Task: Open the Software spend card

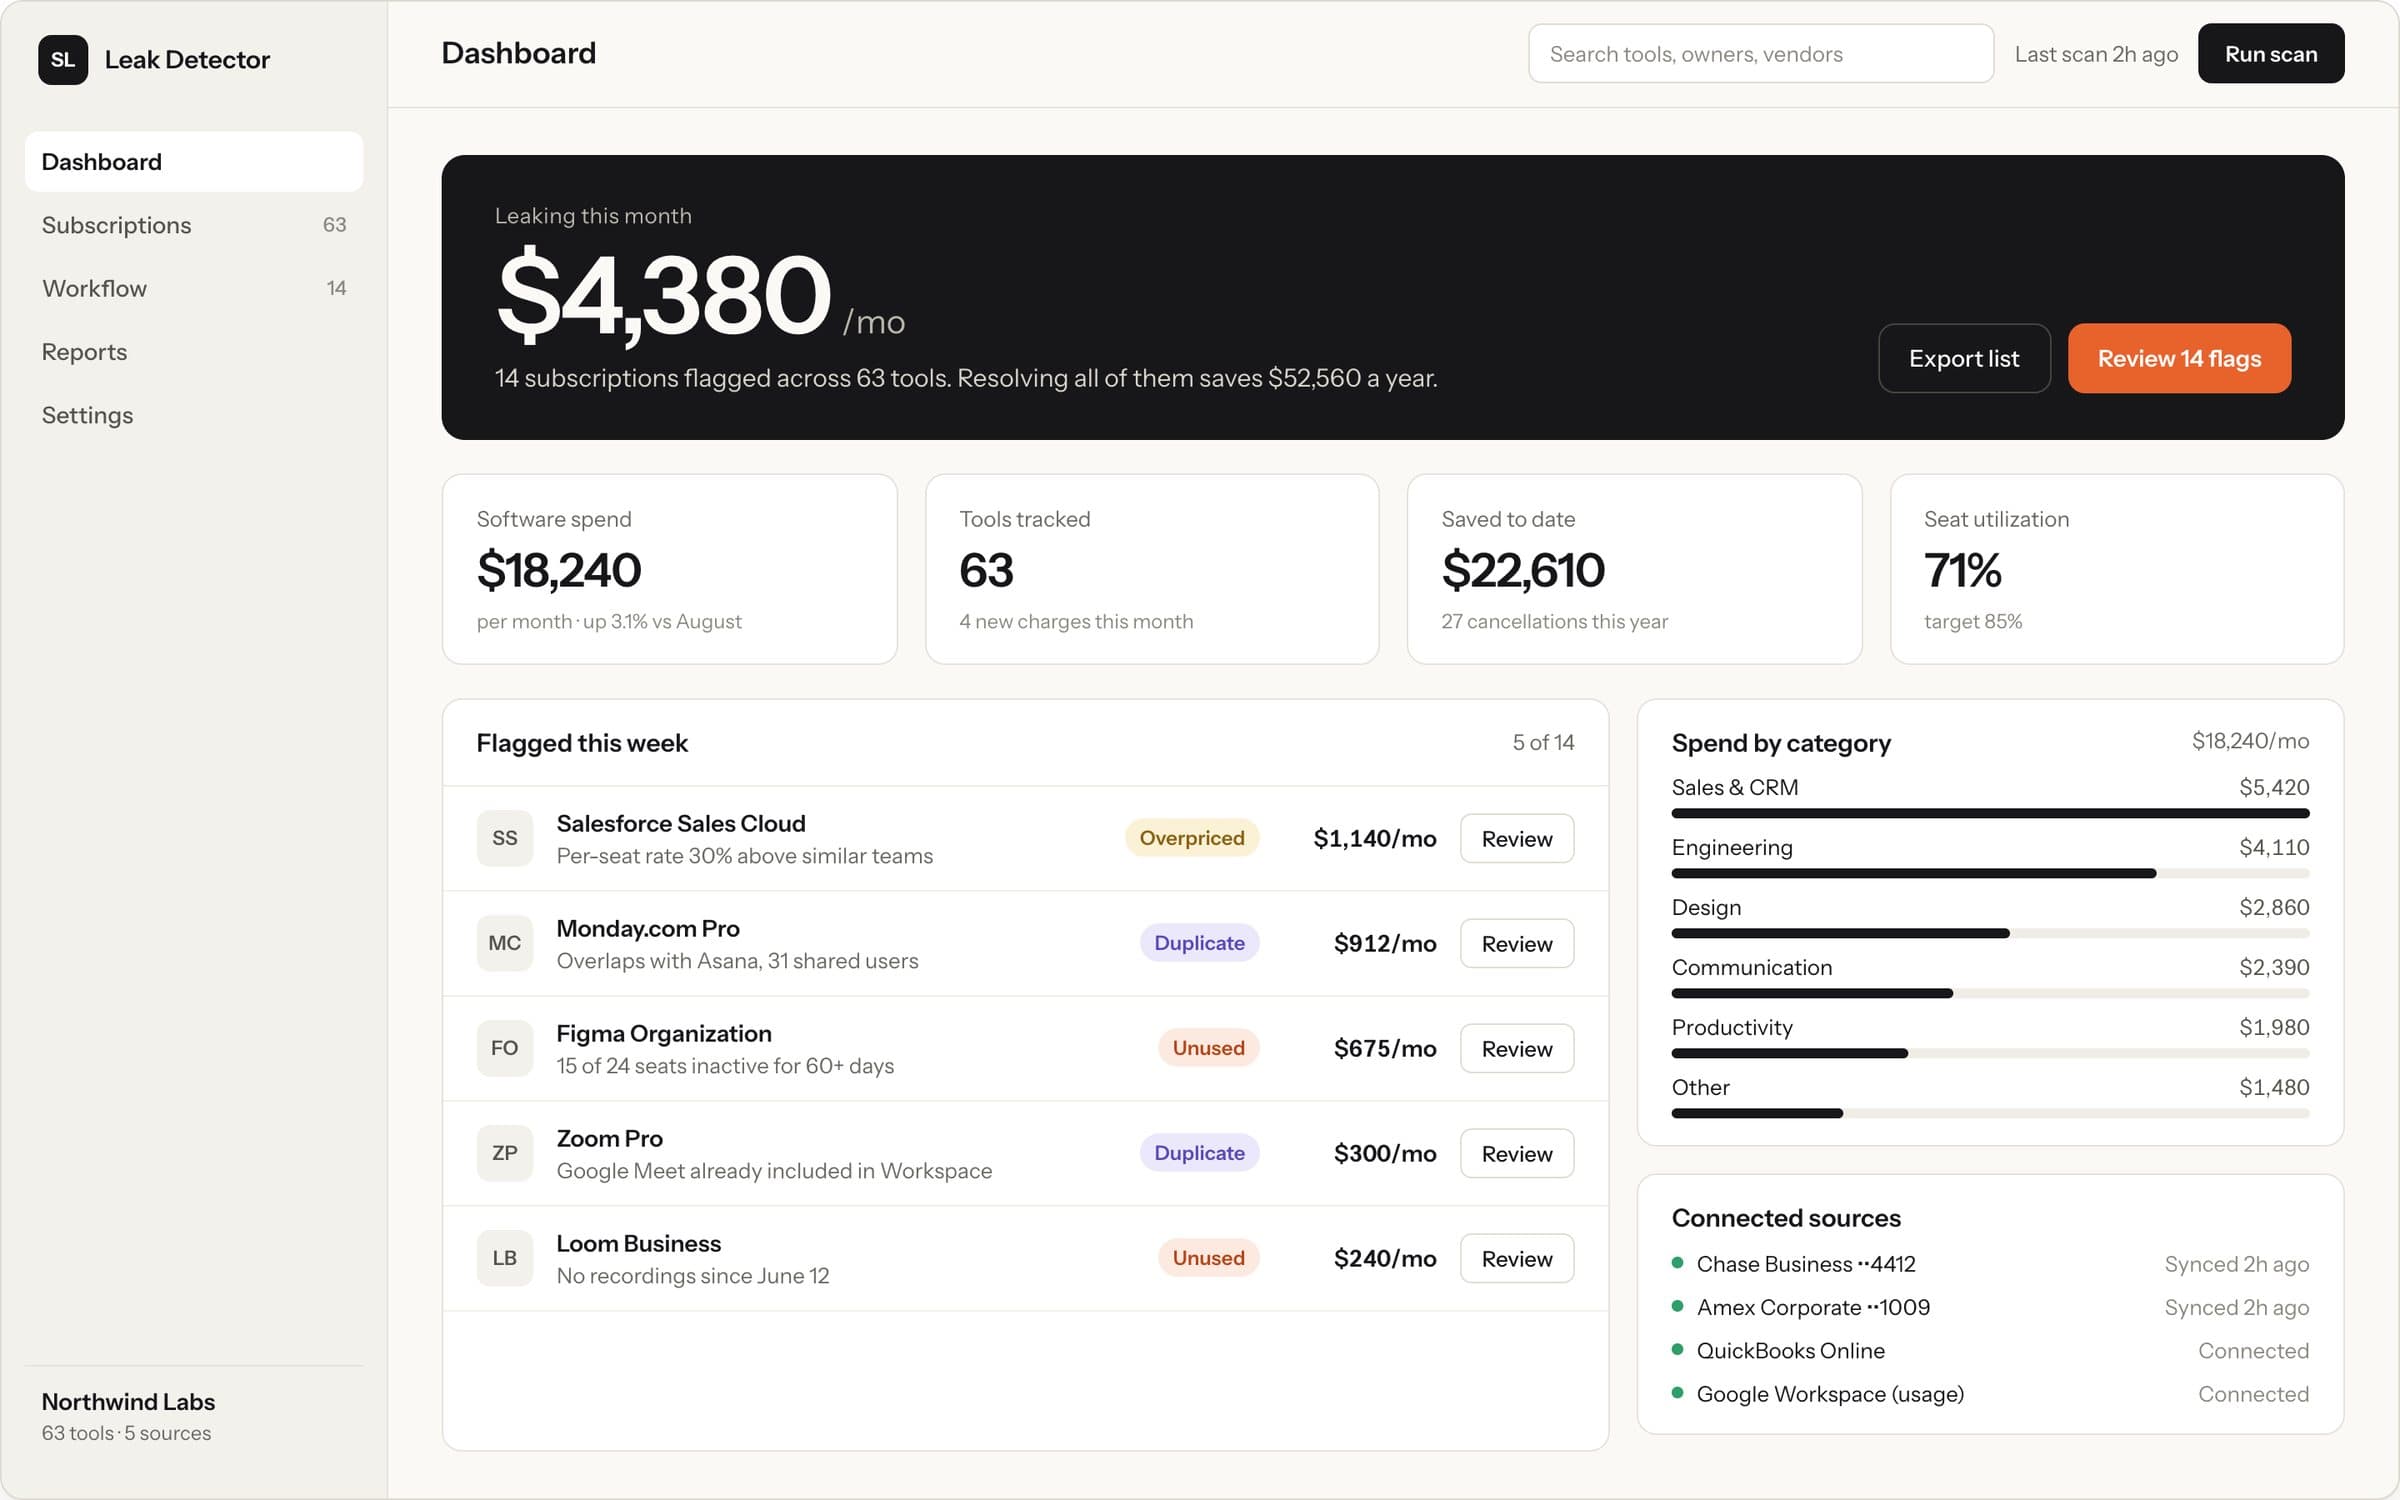Action: click(669, 569)
